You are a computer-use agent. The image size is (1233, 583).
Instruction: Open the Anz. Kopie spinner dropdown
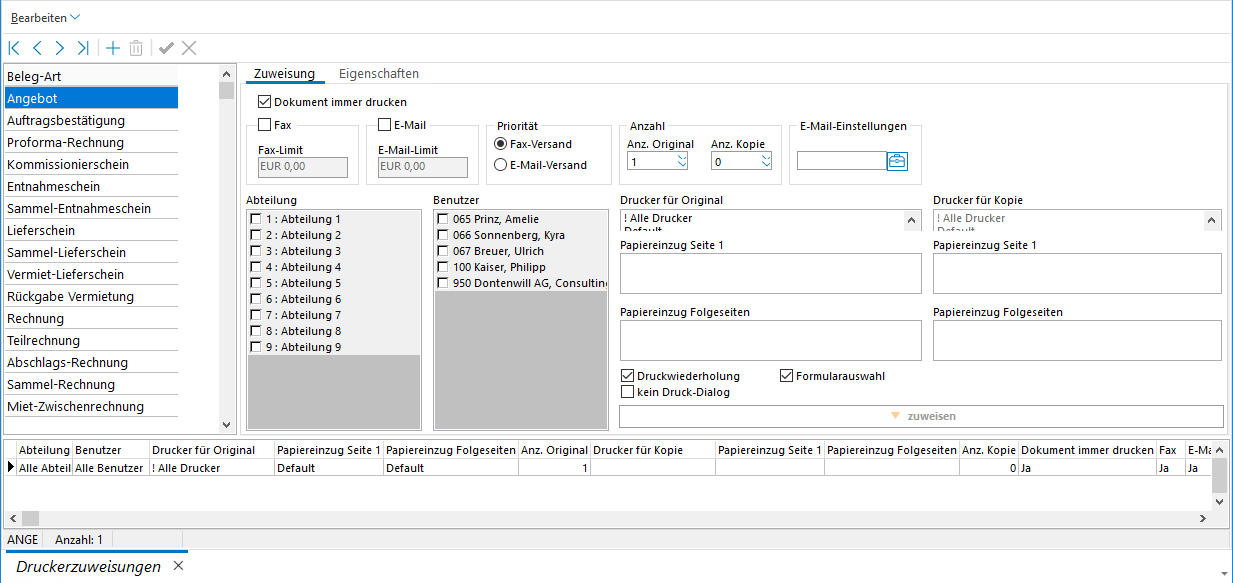pyautogui.click(x=766, y=161)
